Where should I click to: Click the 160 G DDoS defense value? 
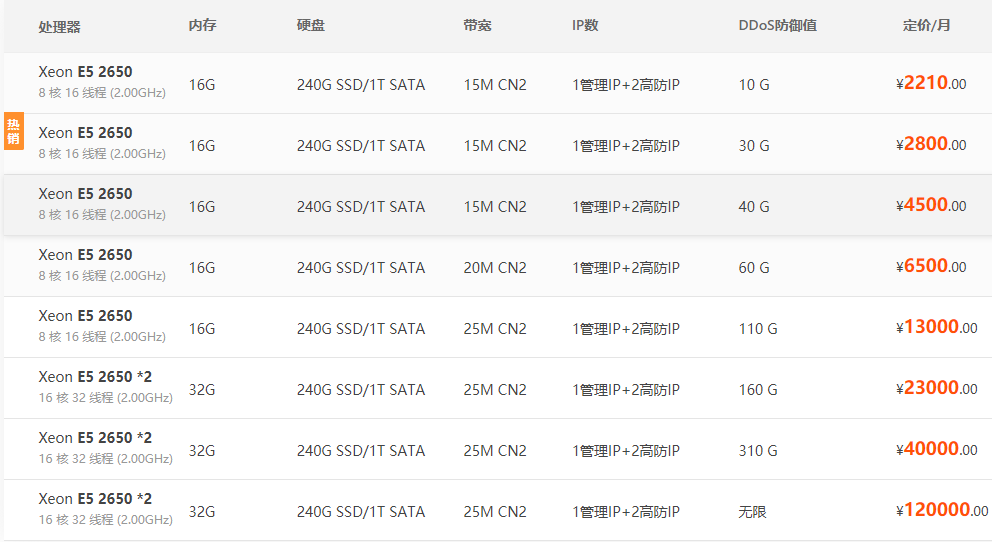[758, 390]
